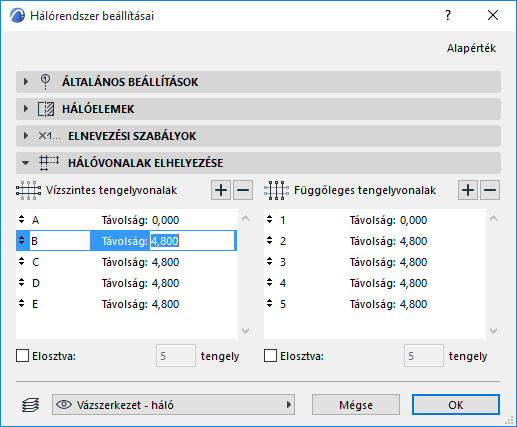Click the grid line placement icon
The image size is (517, 427).
click(49, 163)
